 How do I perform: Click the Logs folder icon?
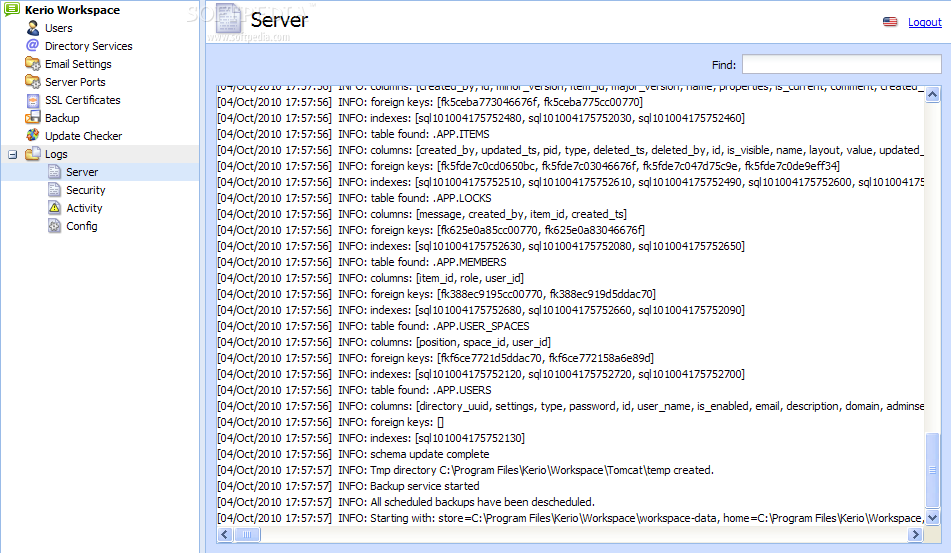[x=33, y=153]
